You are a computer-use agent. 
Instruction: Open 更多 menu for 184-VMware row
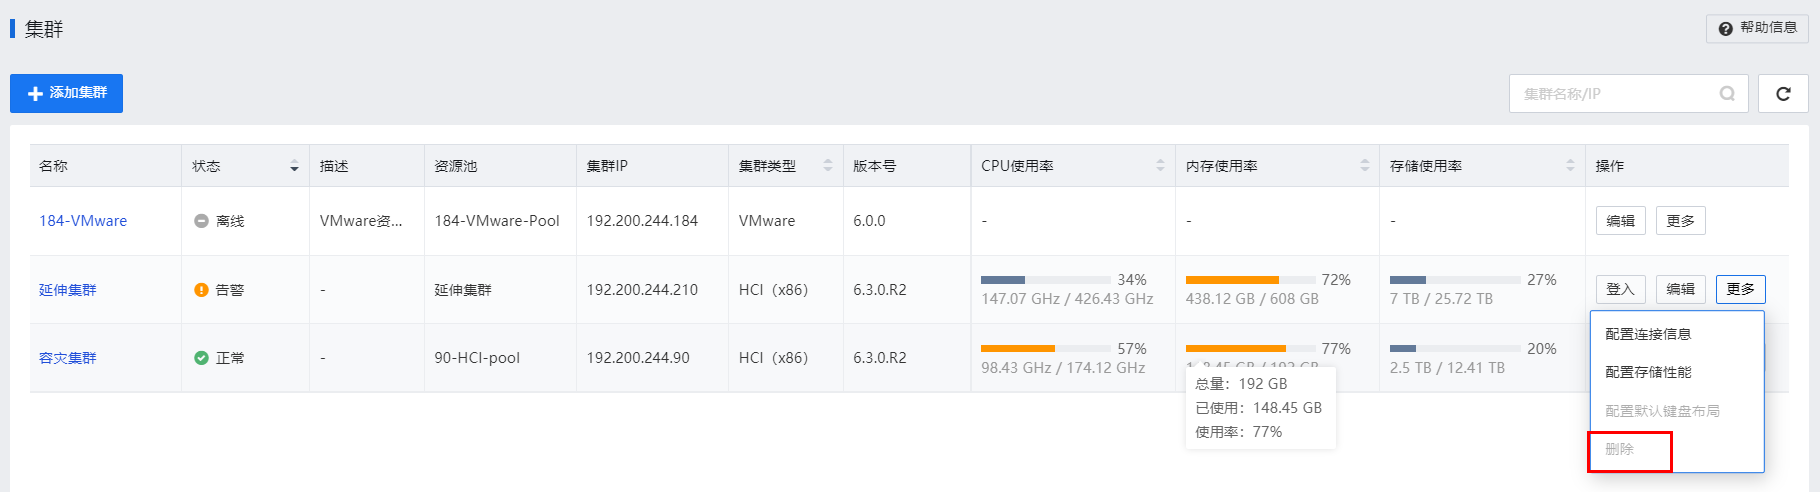pos(1680,221)
